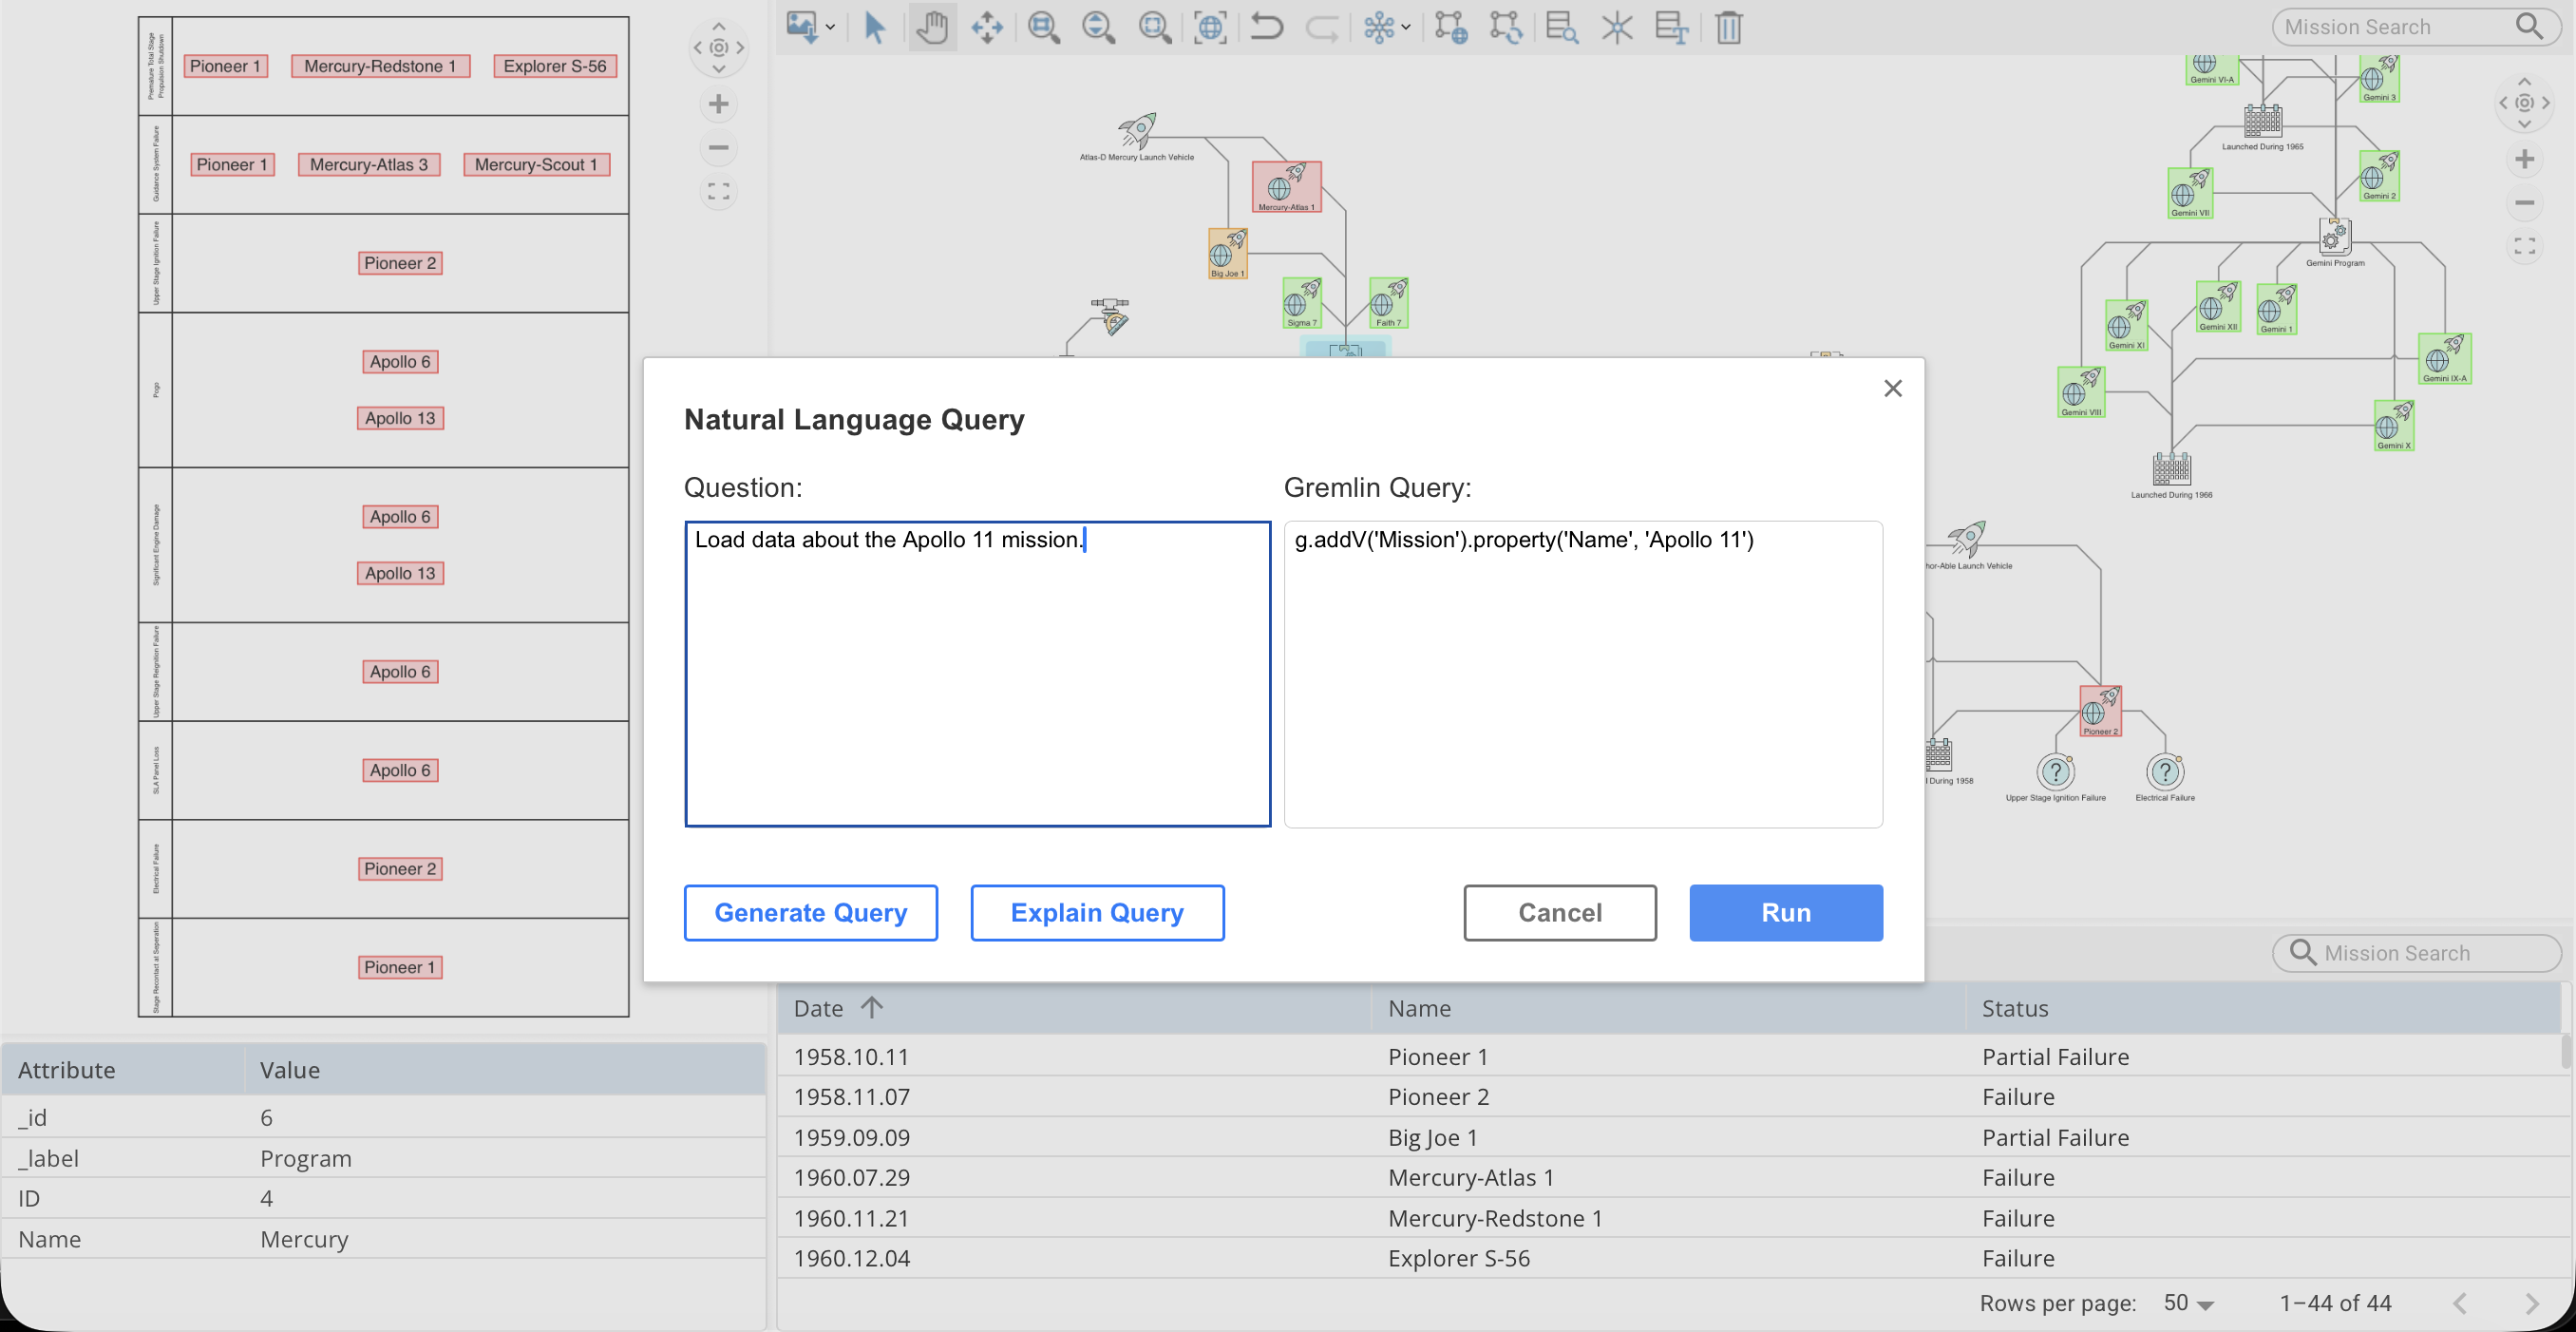Click the magnifier icon in top Mission Search
The width and height of the screenshot is (2576, 1332).
(2529, 26)
